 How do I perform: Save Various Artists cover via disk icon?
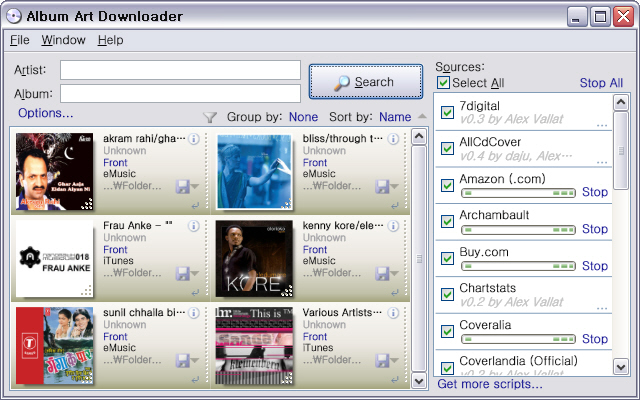(x=382, y=360)
